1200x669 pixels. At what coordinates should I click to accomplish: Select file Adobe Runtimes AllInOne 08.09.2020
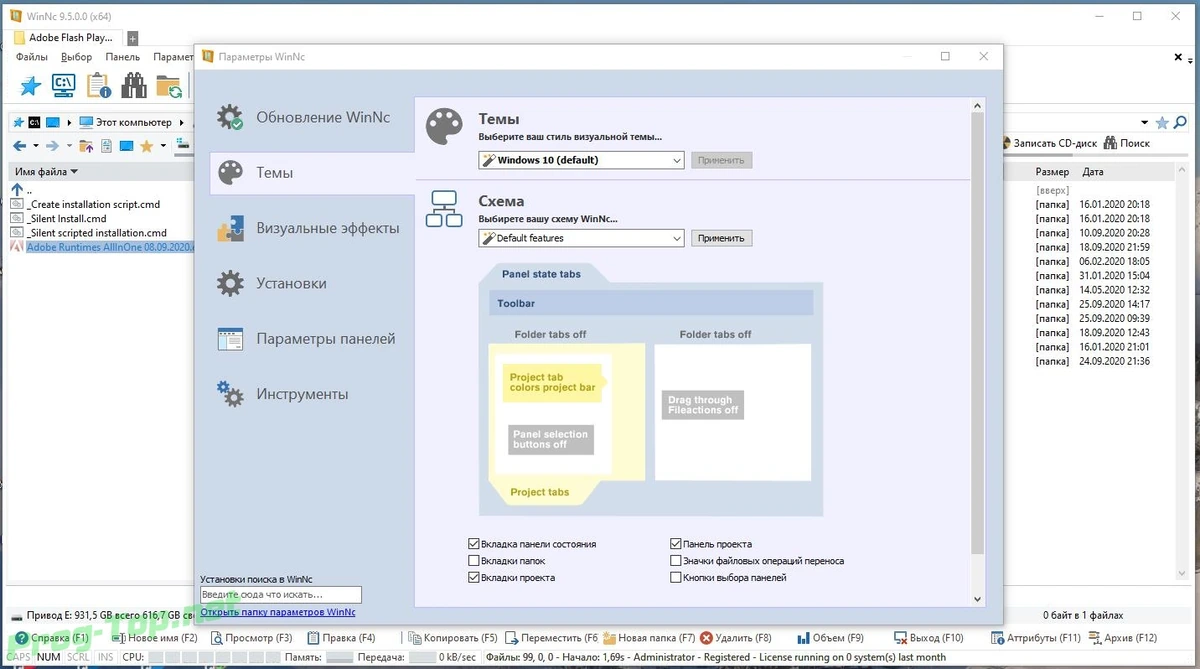coord(101,247)
